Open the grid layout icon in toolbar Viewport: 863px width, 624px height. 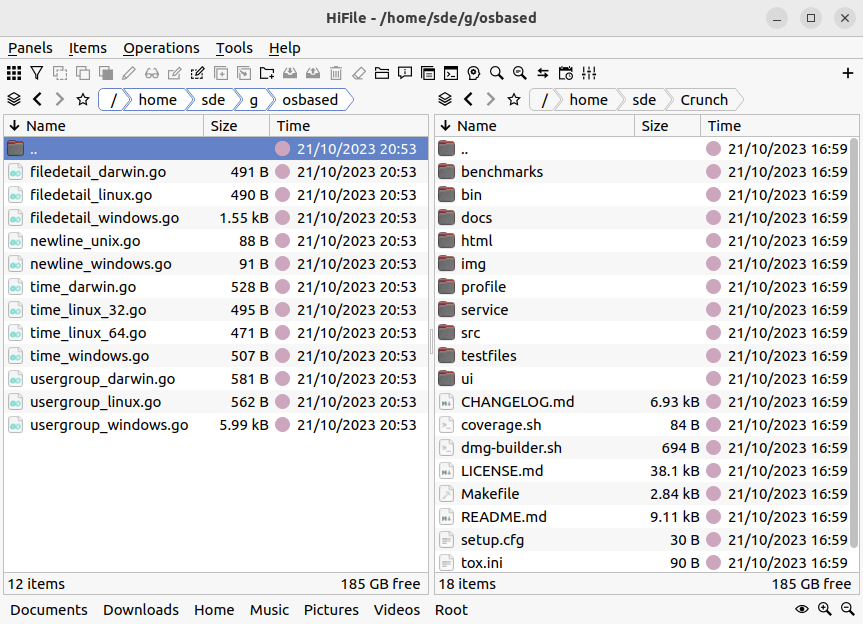point(14,73)
